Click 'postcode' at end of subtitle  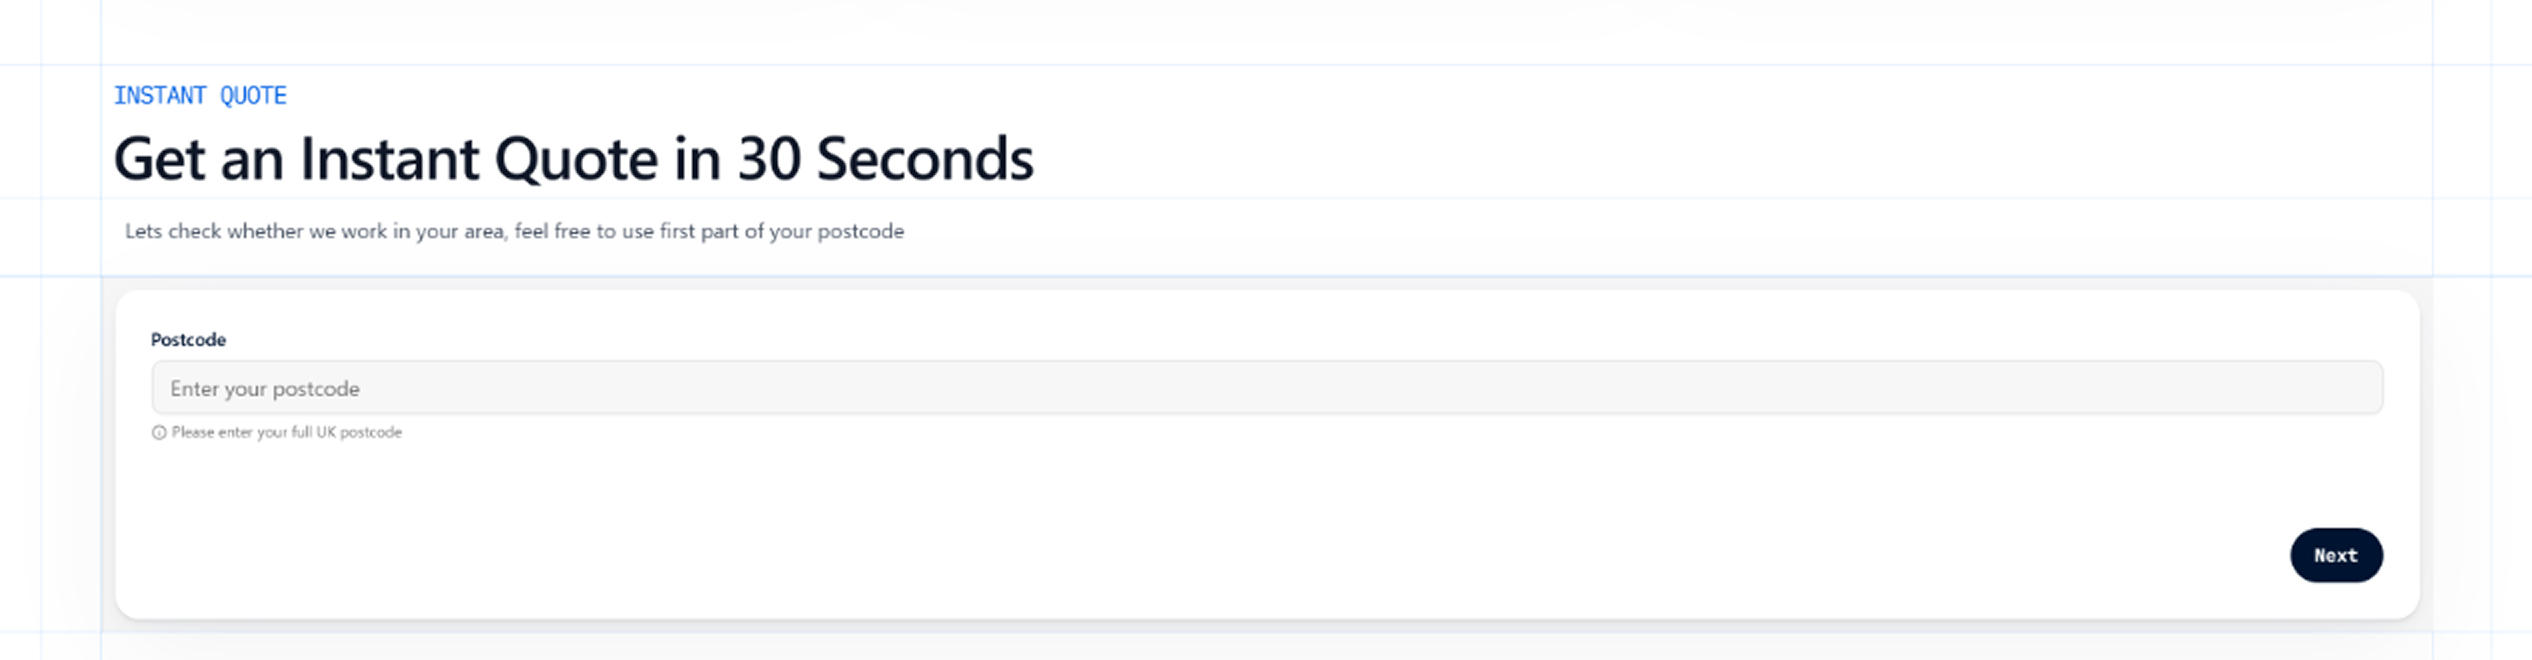tap(860, 232)
